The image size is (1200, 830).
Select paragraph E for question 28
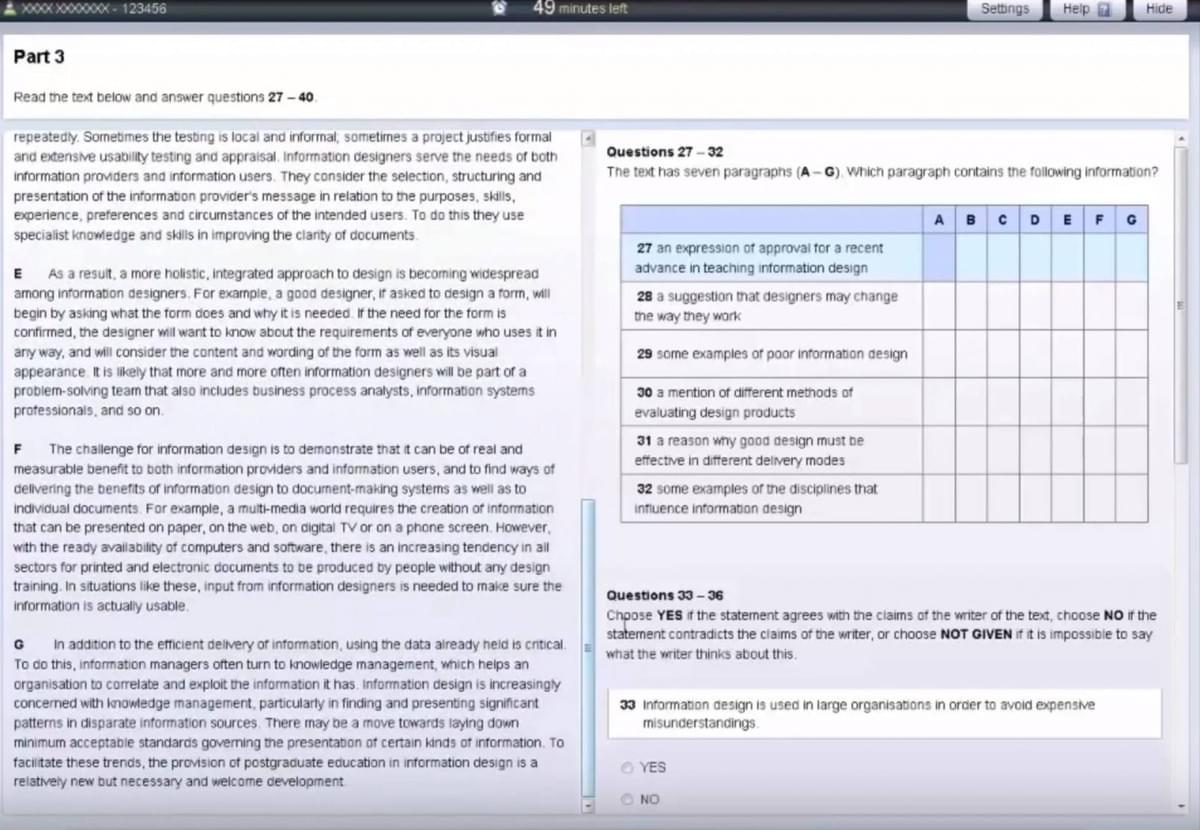1067,305
